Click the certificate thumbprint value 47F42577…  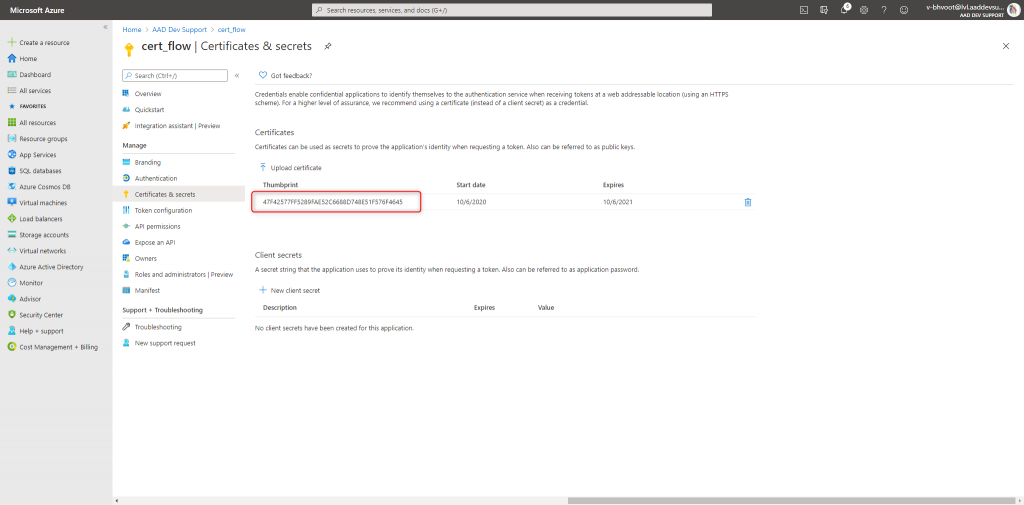332,203
